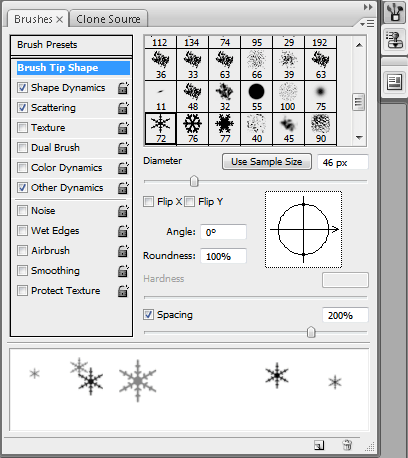Choose the hard round 55 brush

pos(257,97)
